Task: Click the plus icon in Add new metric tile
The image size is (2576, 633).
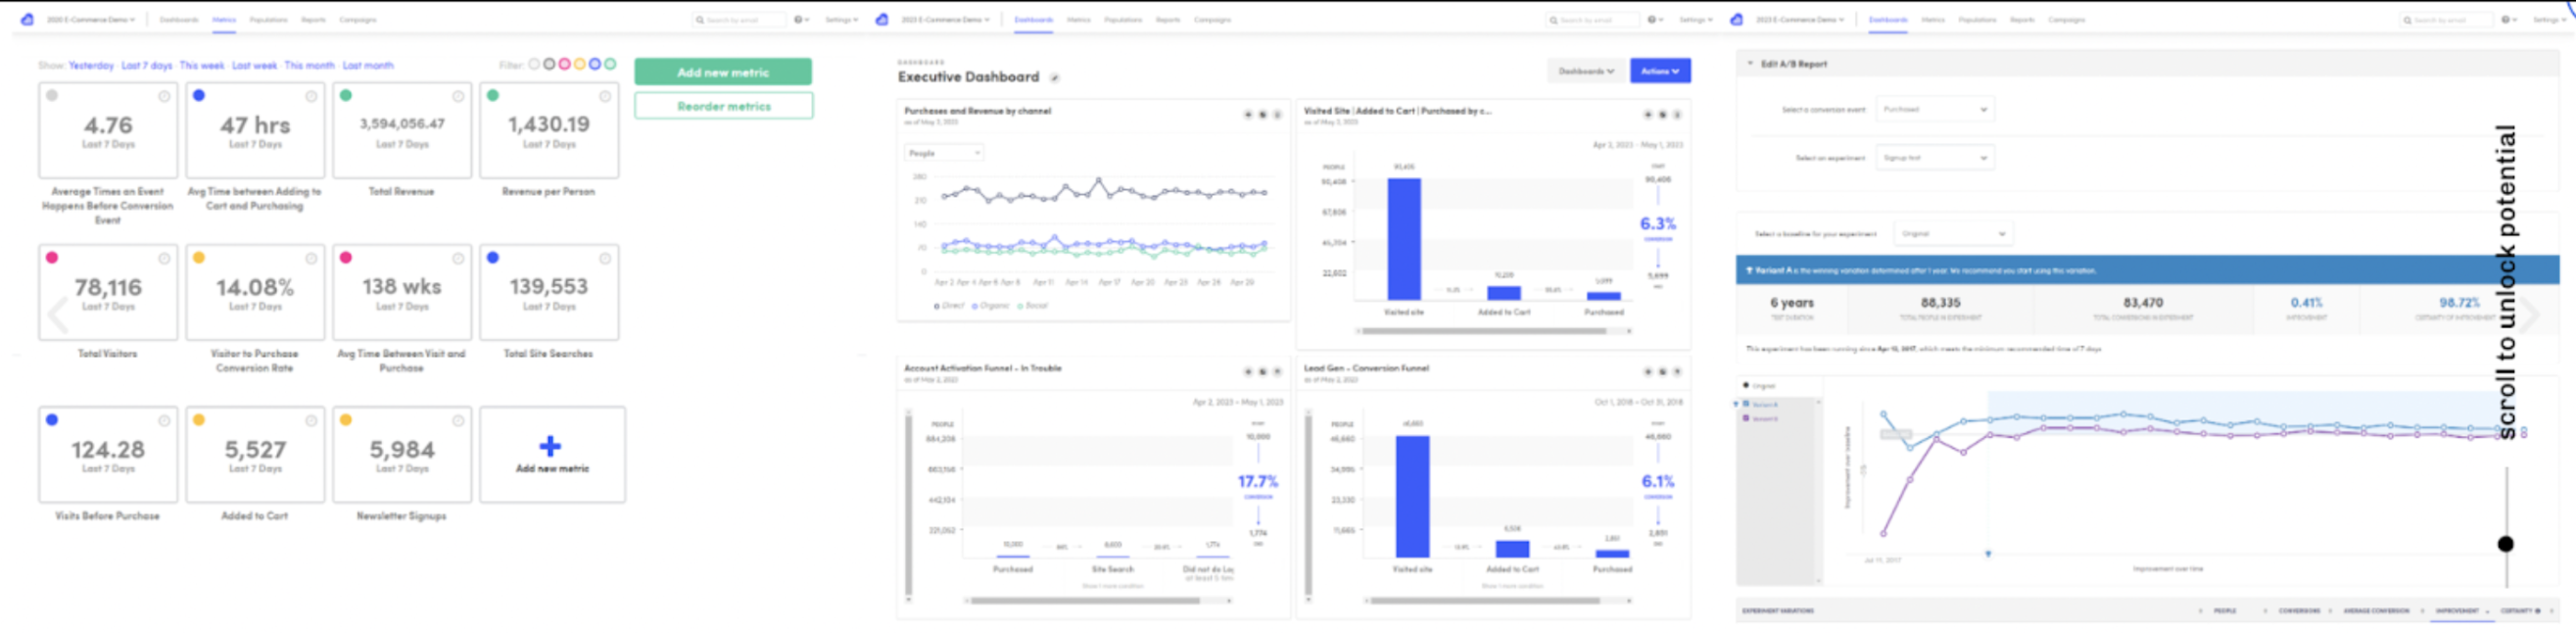Action: click(x=550, y=446)
